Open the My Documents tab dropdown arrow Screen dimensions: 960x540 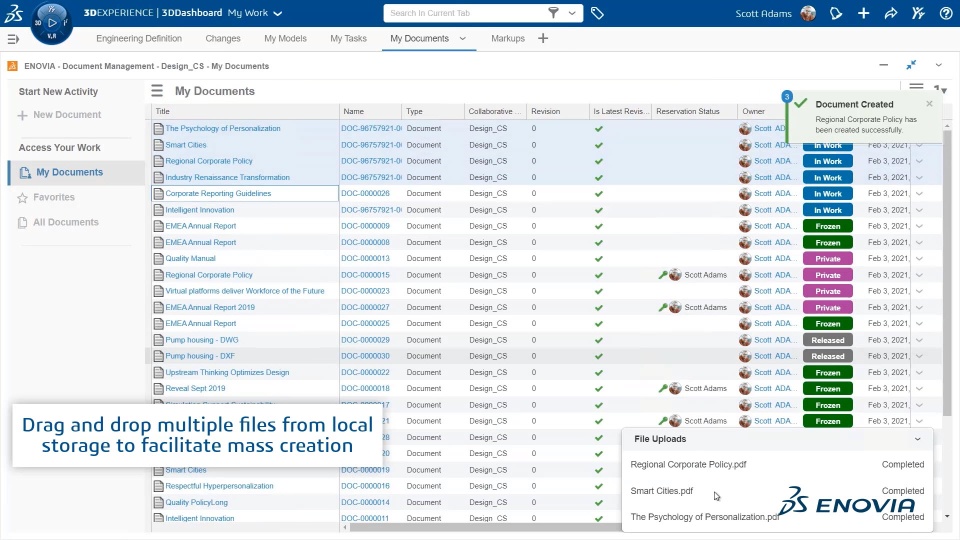[x=463, y=39]
